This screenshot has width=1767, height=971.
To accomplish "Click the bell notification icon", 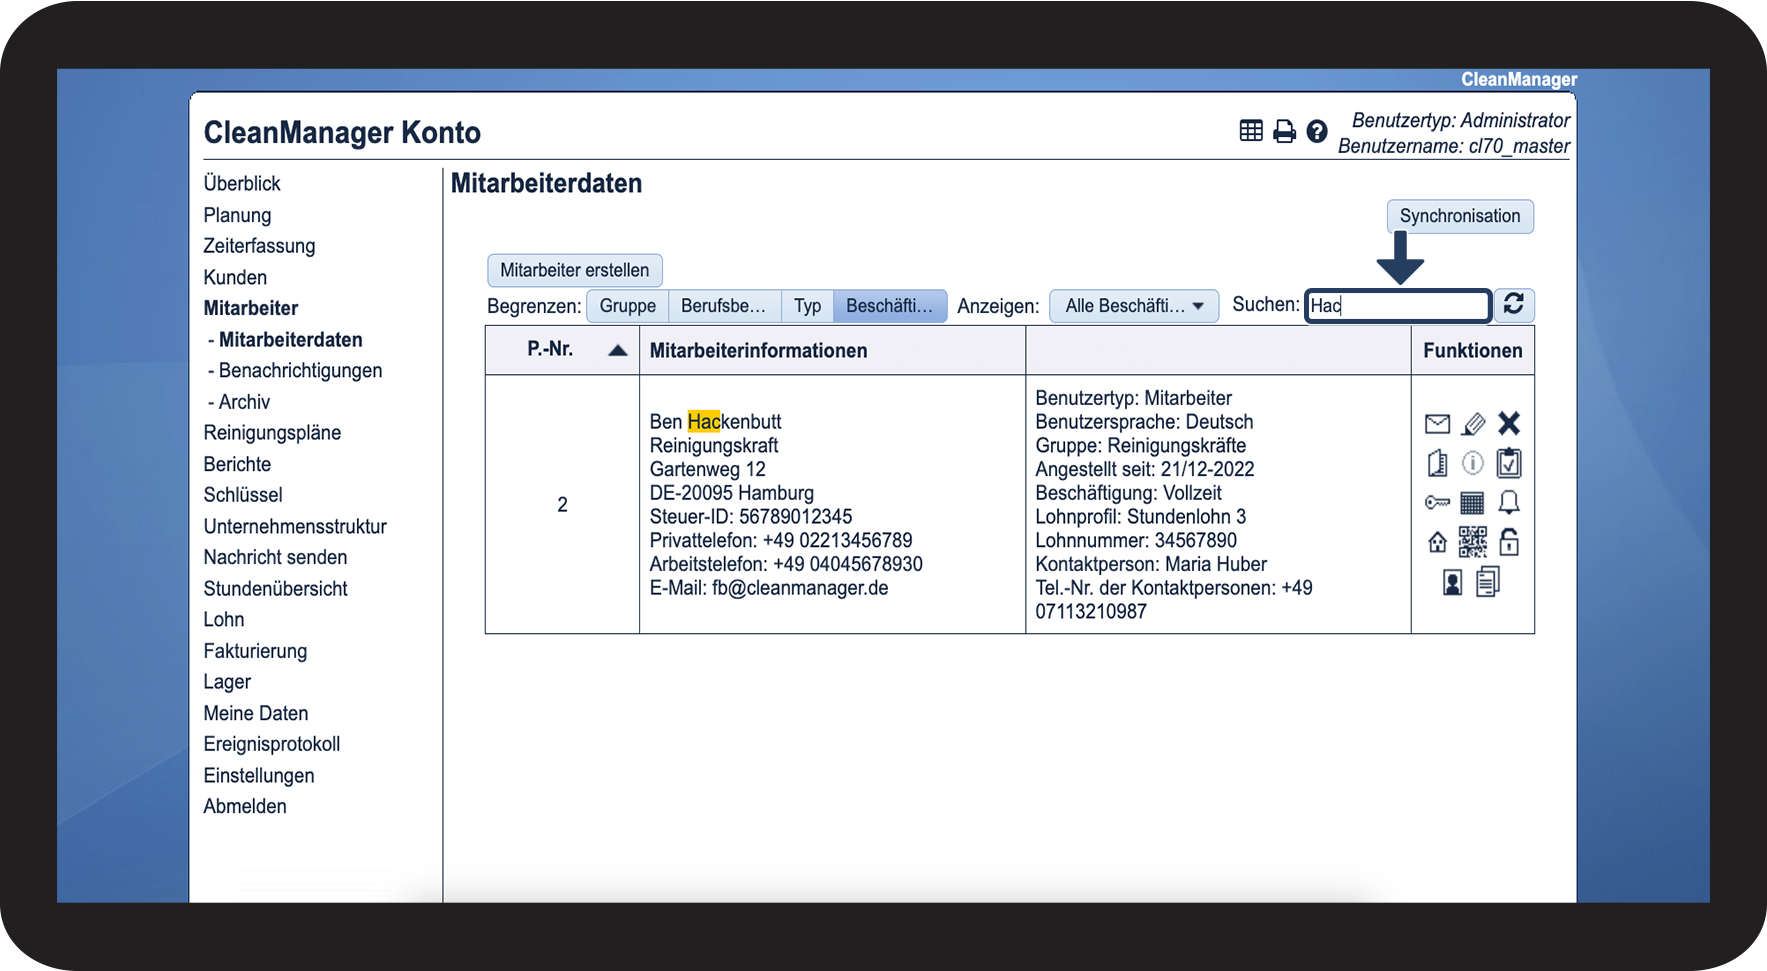I will 1509,502.
